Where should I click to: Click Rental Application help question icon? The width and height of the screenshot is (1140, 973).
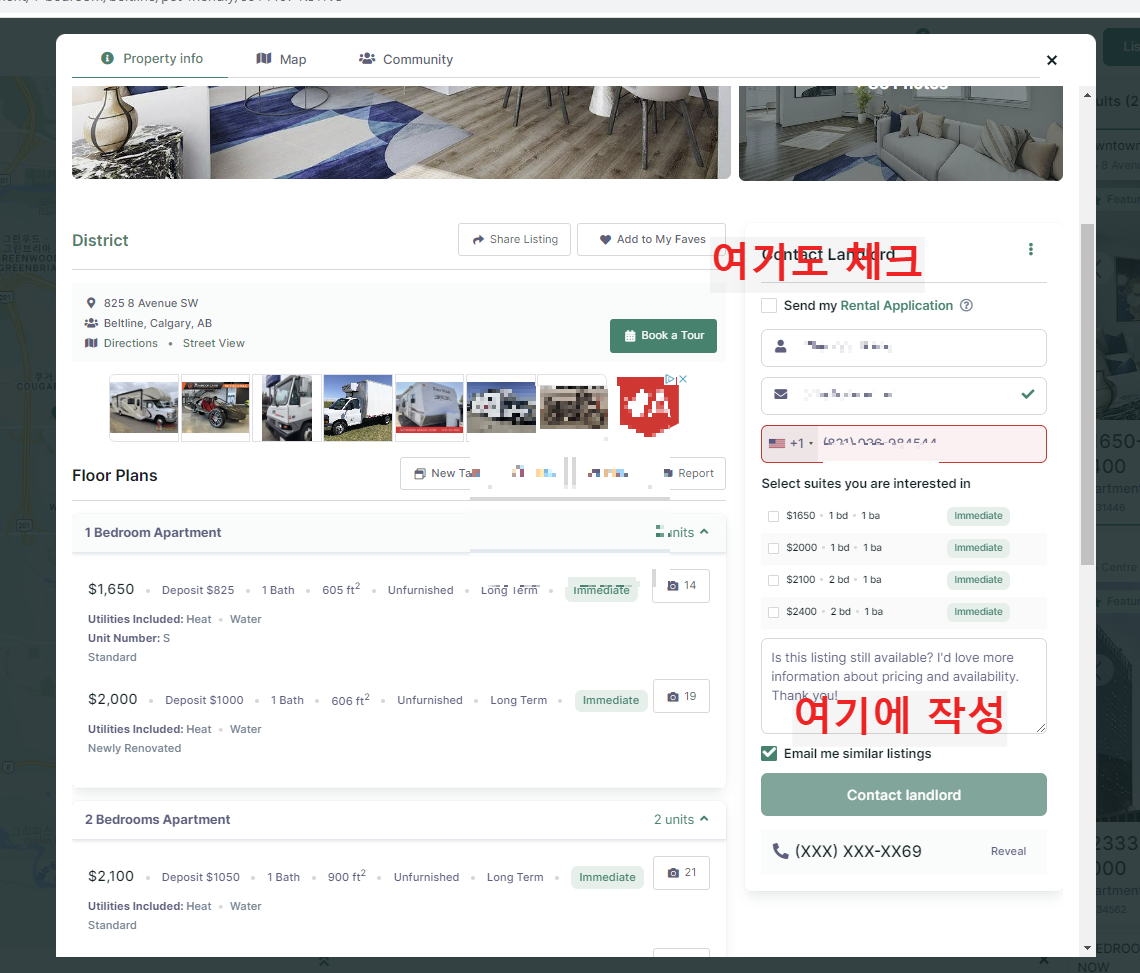(966, 305)
